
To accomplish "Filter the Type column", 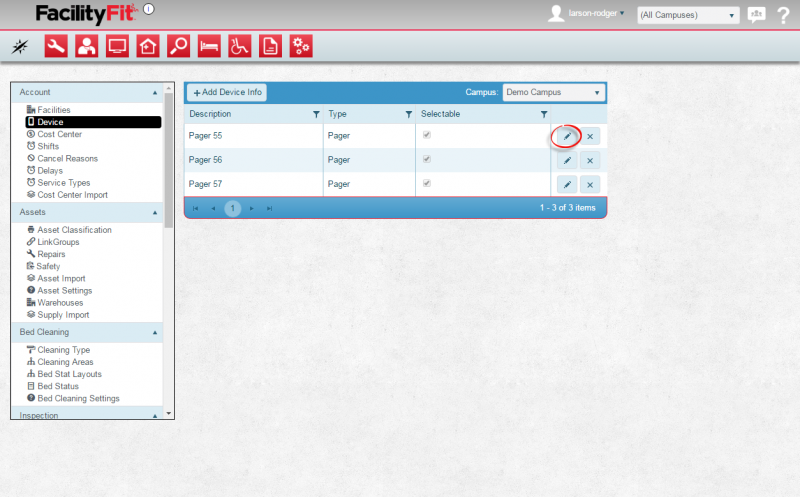I will (x=409, y=114).
